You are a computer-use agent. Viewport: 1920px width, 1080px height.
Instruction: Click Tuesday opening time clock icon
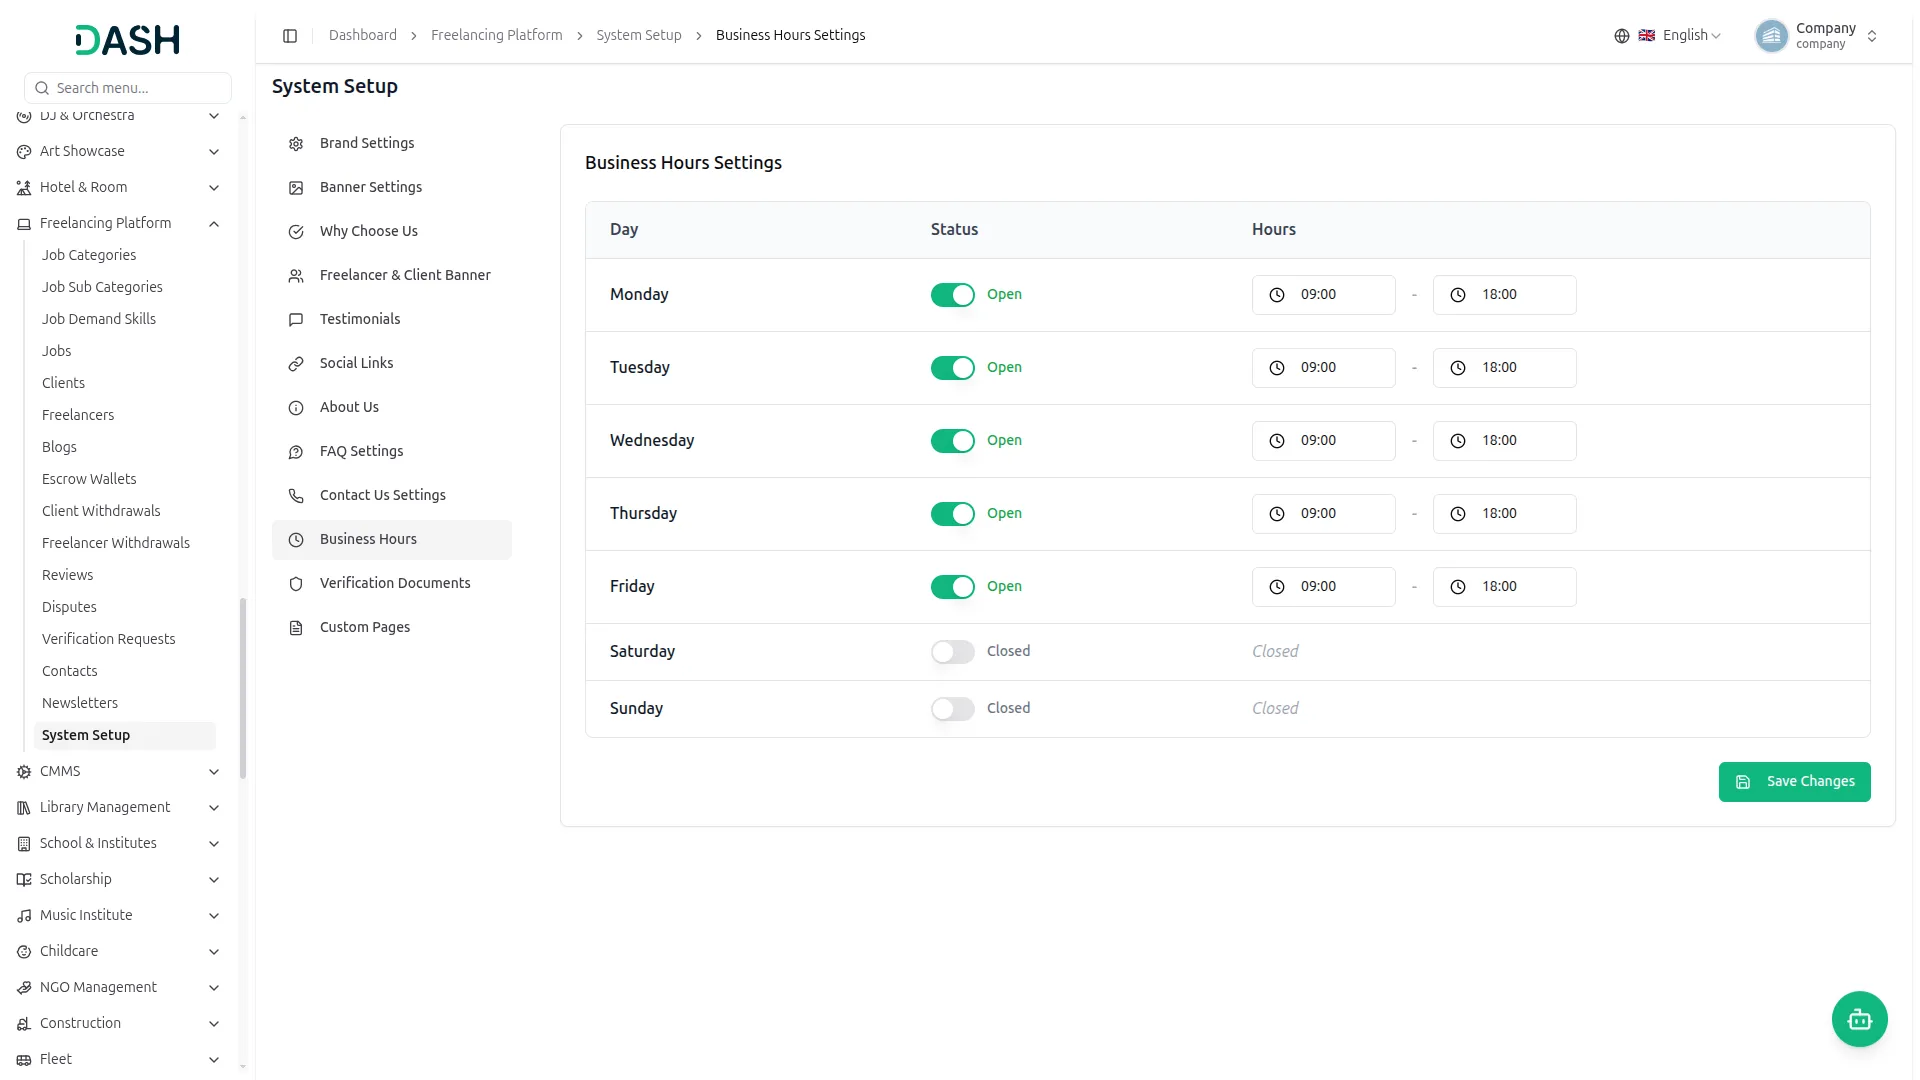coord(1277,368)
